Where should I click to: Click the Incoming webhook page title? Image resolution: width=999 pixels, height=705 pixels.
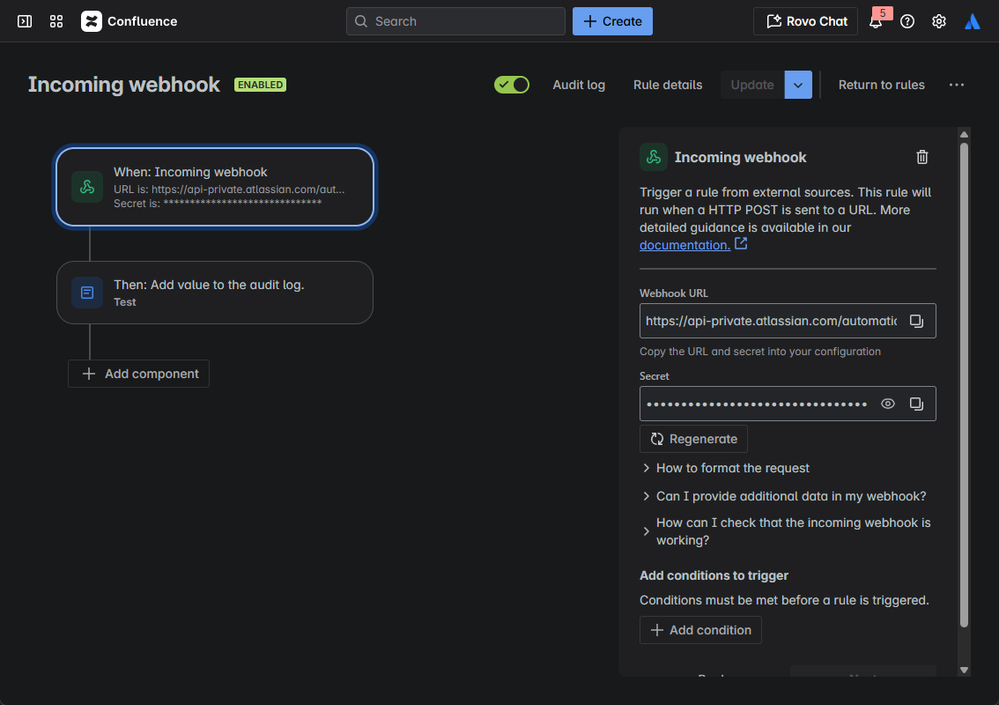click(124, 85)
